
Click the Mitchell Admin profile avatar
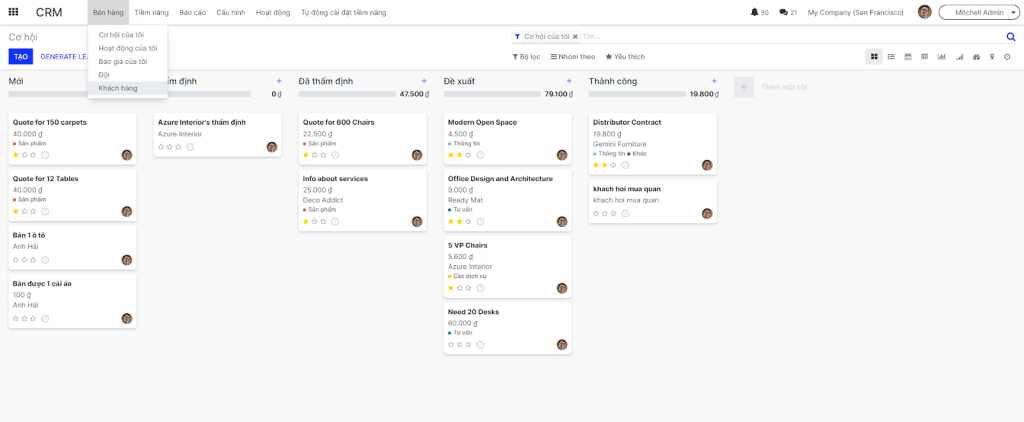pyautogui.click(x=924, y=12)
